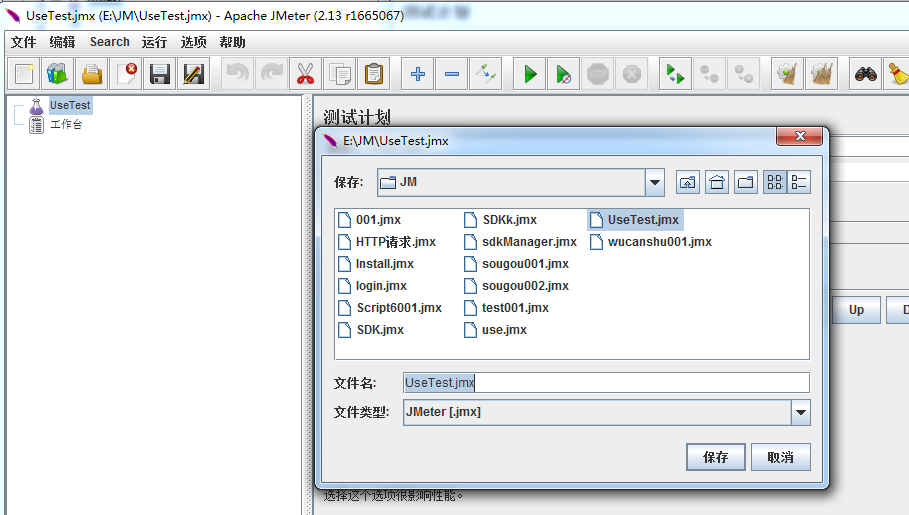Click the Save floppy disk icon
909x515 pixels.
tap(160, 74)
